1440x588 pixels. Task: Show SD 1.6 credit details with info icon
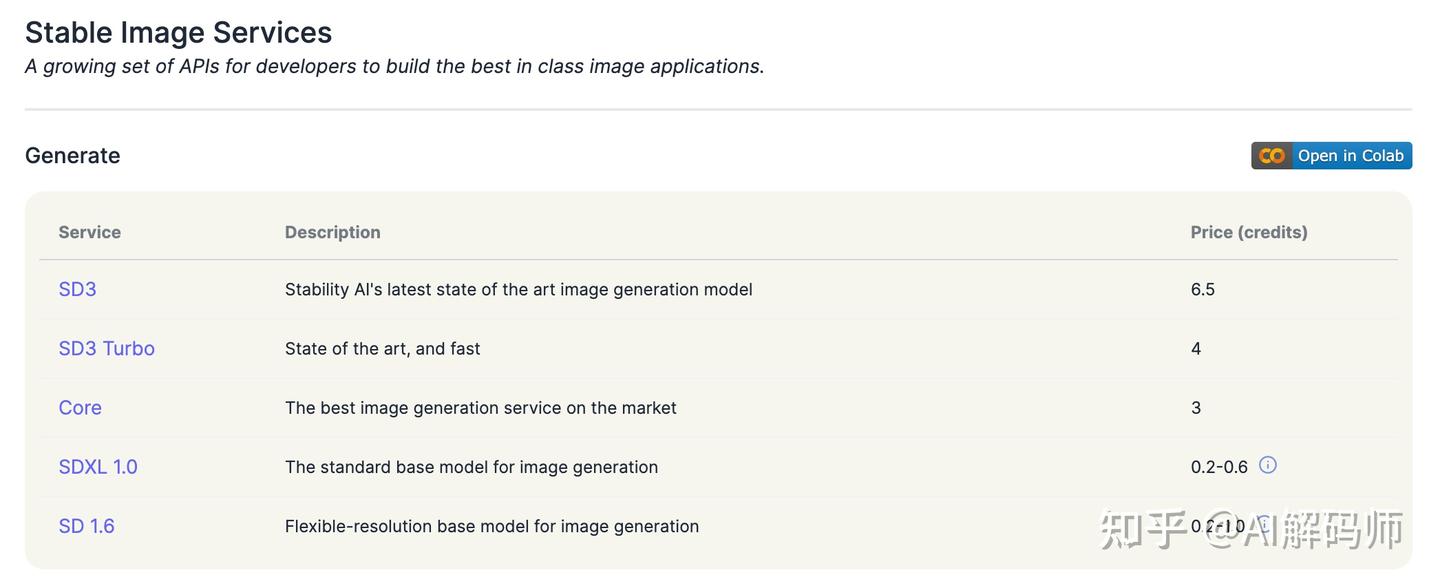click(1262, 522)
